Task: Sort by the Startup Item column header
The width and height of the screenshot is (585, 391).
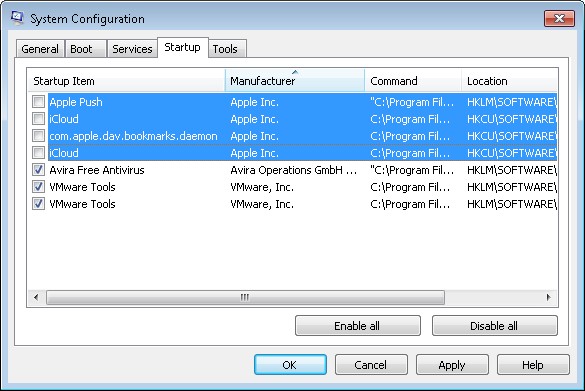Action: [x=126, y=81]
